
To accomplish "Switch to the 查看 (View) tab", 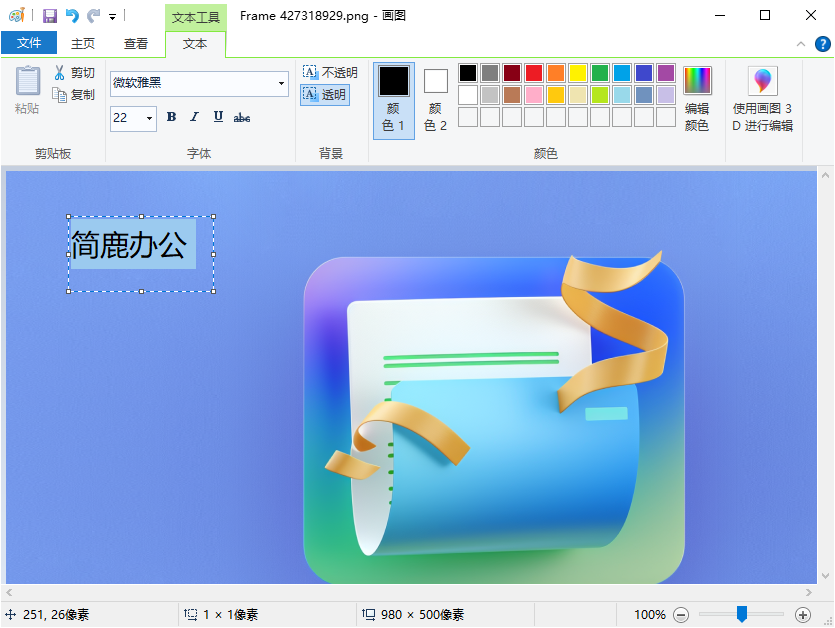I will (x=136, y=43).
